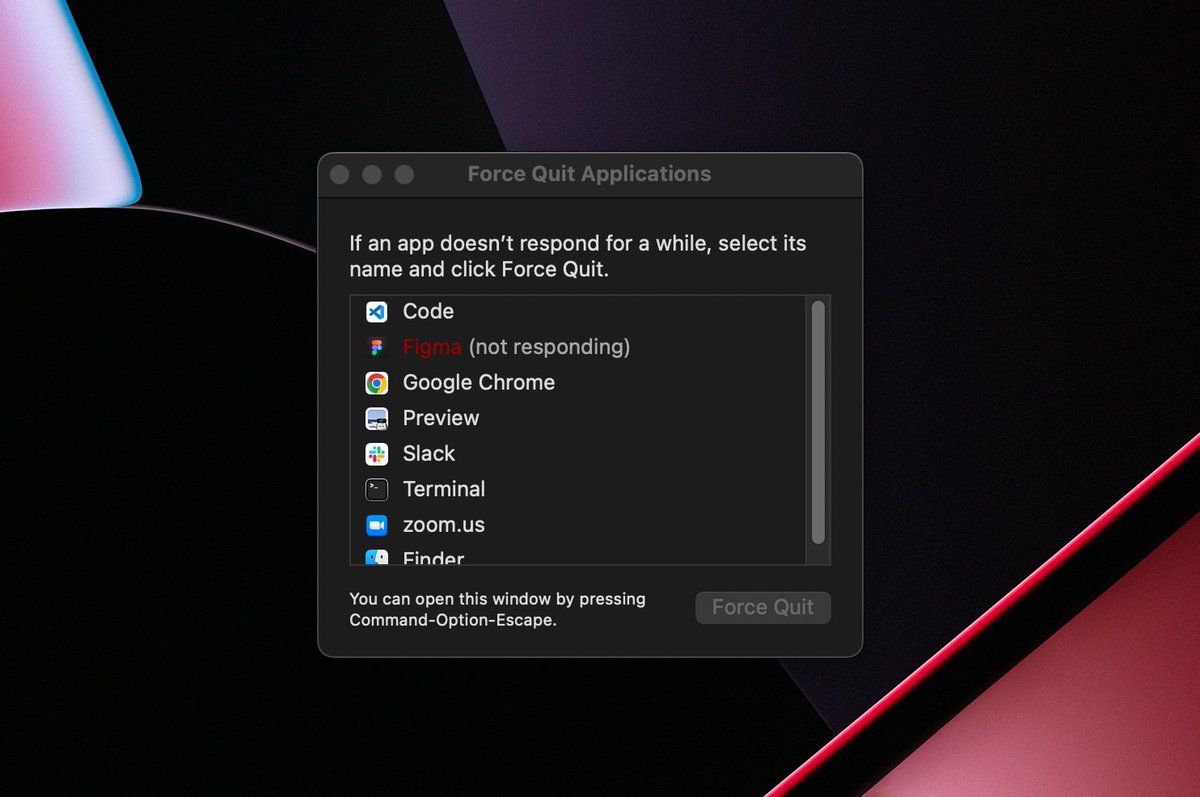Screen dimensions: 1200x797
Task: Click the zoom window button
Action: pyautogui.click(x=404, y=175)
